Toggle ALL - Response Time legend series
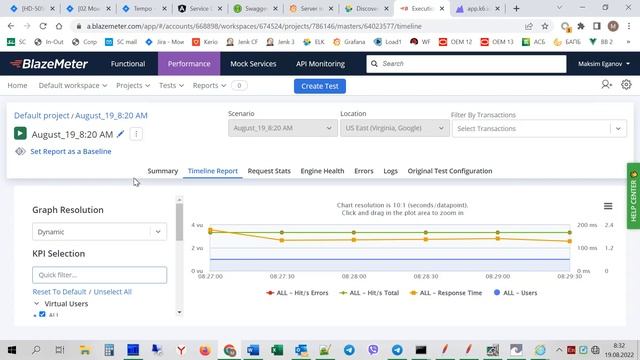 [446, 293]
